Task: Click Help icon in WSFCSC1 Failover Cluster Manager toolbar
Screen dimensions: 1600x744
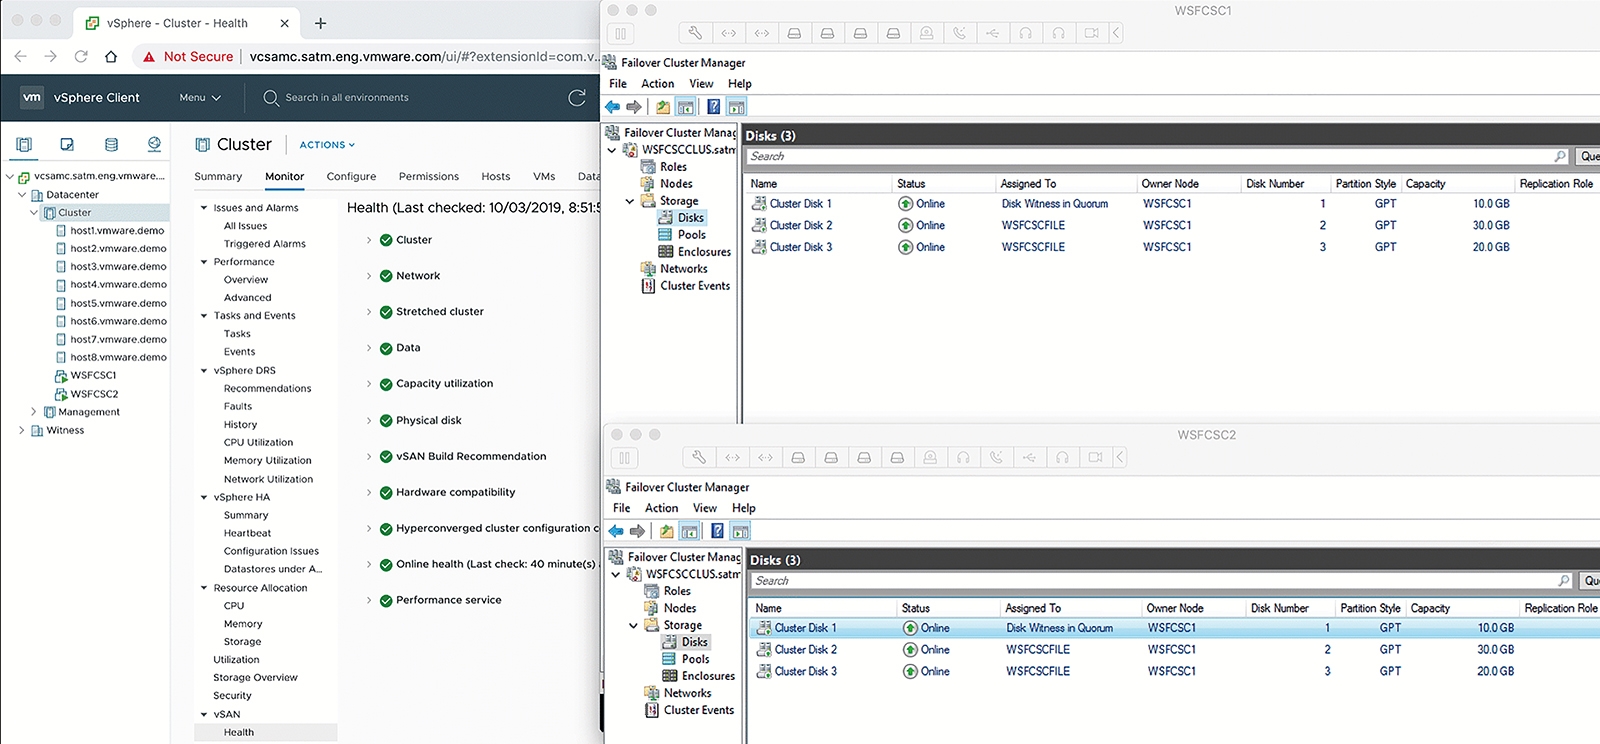Action: pyautogui.click(x=713, y=107)
